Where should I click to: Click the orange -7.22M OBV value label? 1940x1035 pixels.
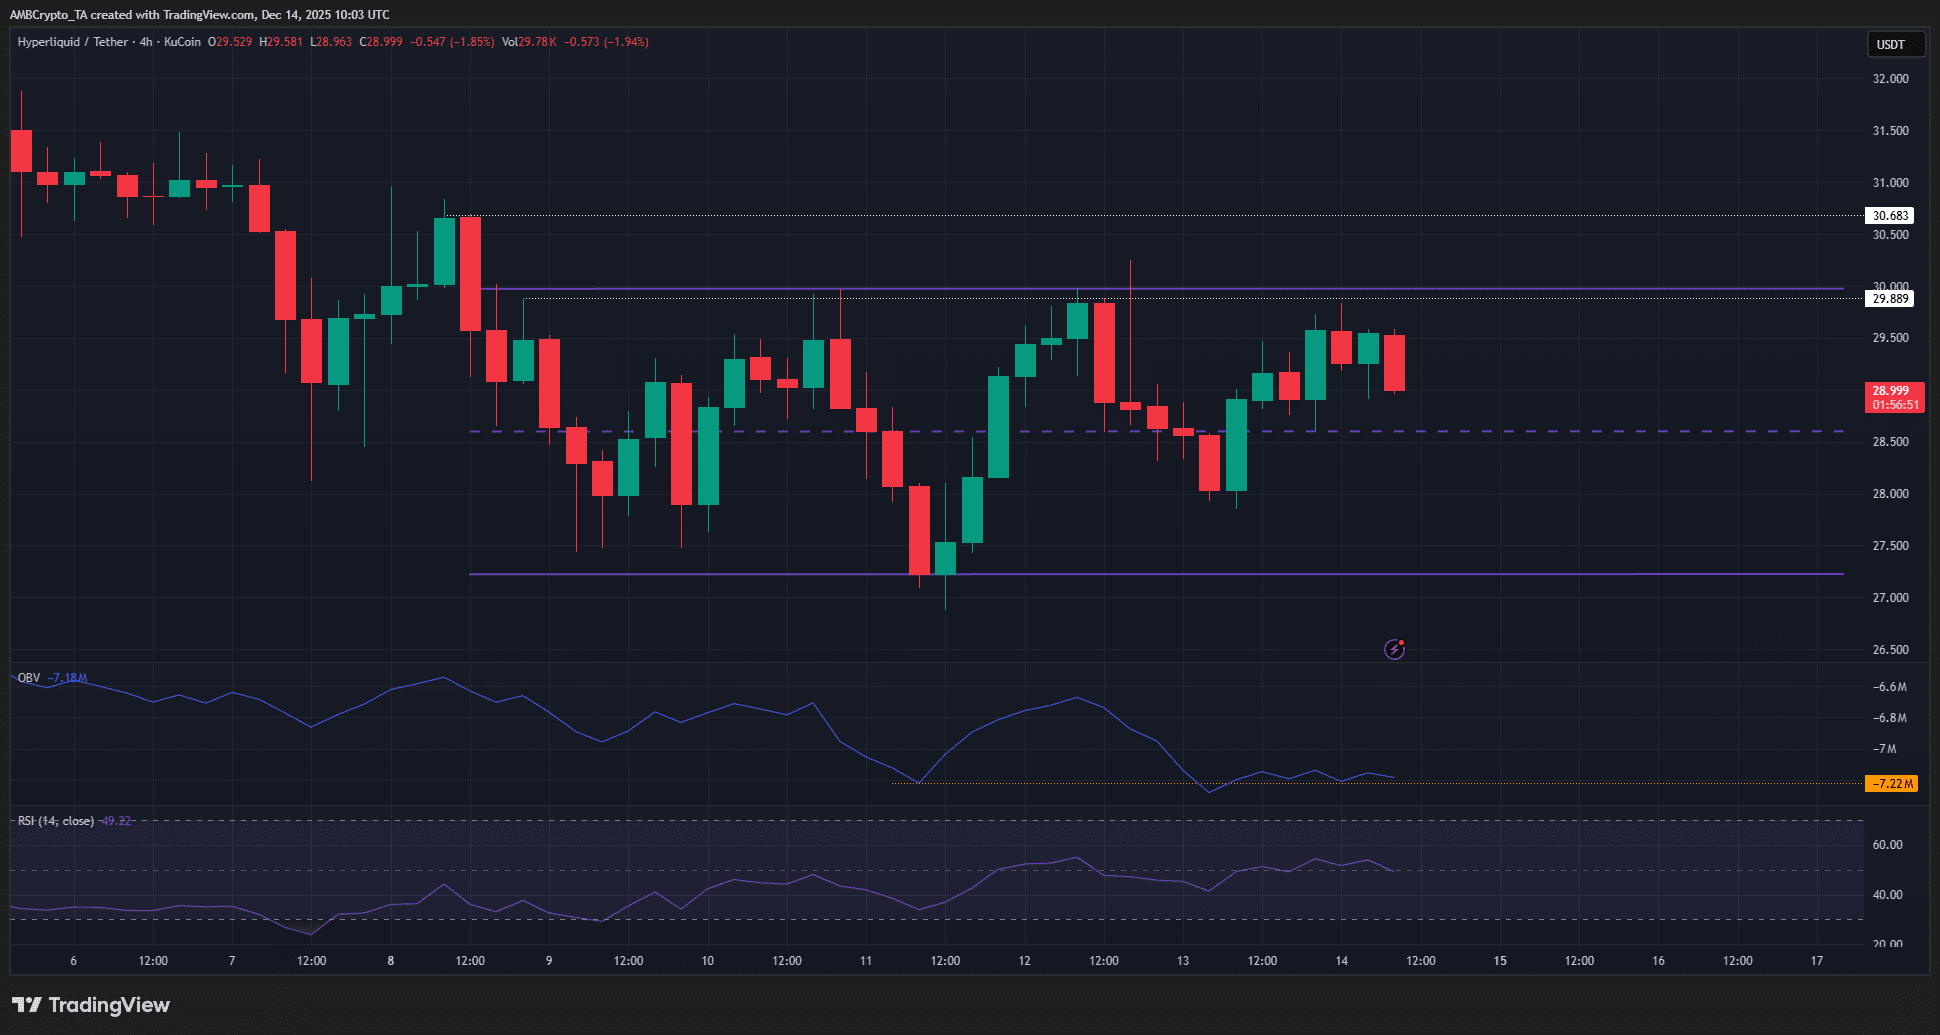1892,784
